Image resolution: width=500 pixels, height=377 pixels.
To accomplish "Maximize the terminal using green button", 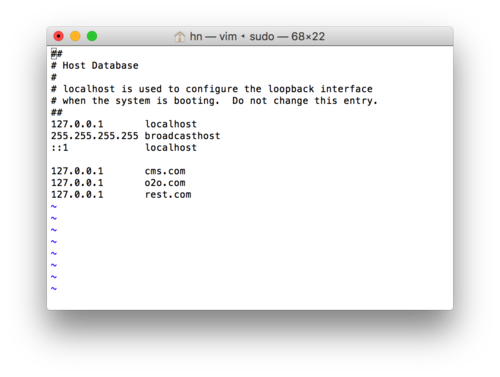I will (92, 36).
